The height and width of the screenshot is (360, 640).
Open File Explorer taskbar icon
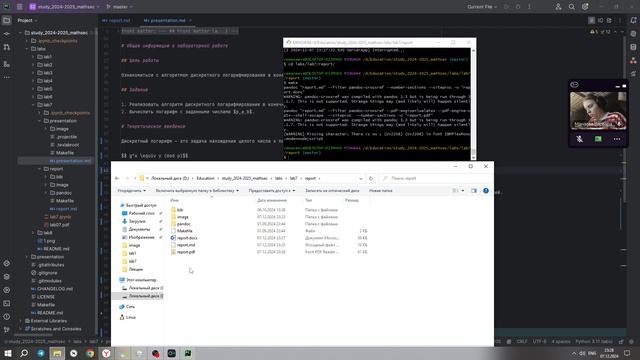pos(57,353)
